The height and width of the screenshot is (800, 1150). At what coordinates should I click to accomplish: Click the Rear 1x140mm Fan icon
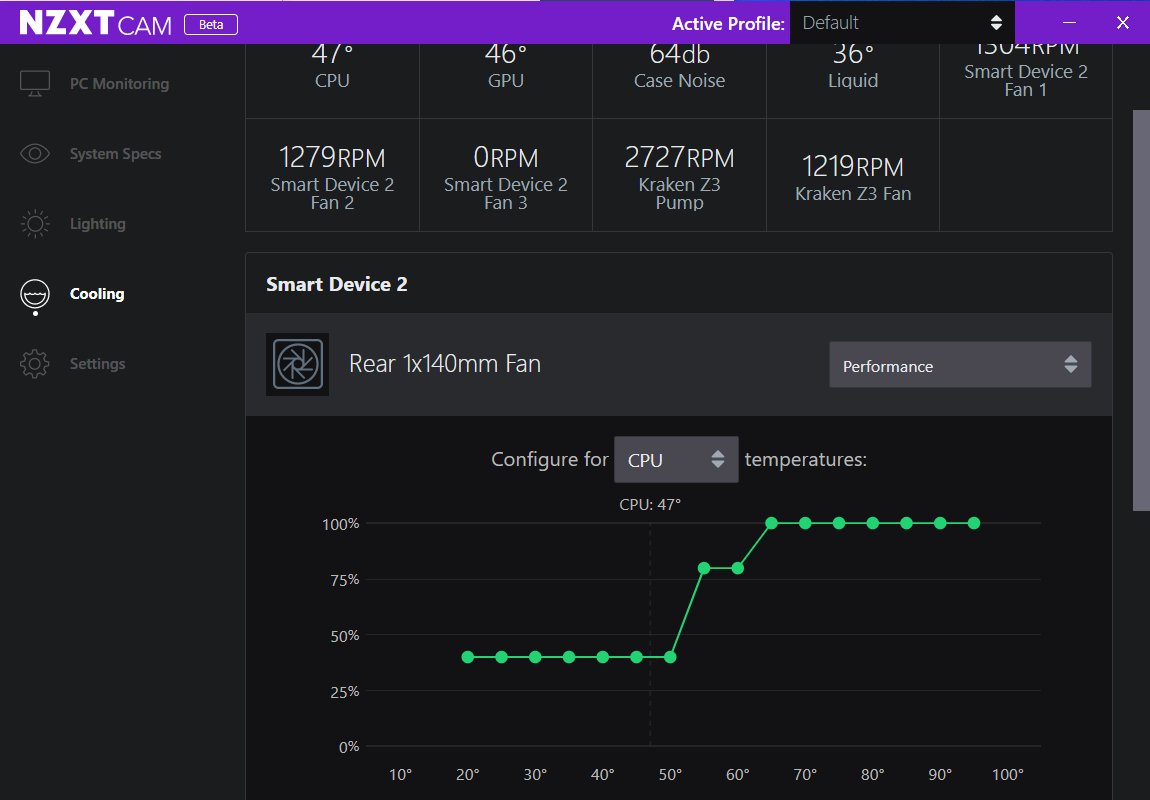pyautogui.click(x=297, y=364)
